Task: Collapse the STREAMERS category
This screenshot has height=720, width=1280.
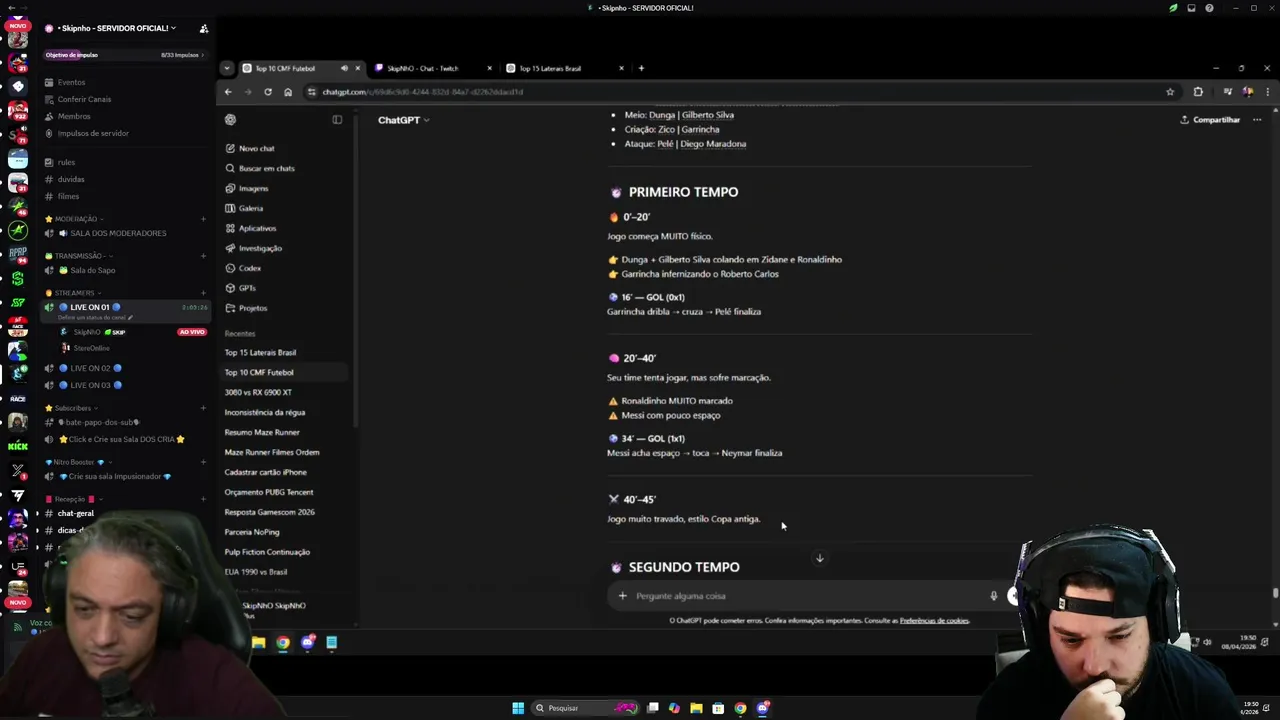Action: click(74, 293)
